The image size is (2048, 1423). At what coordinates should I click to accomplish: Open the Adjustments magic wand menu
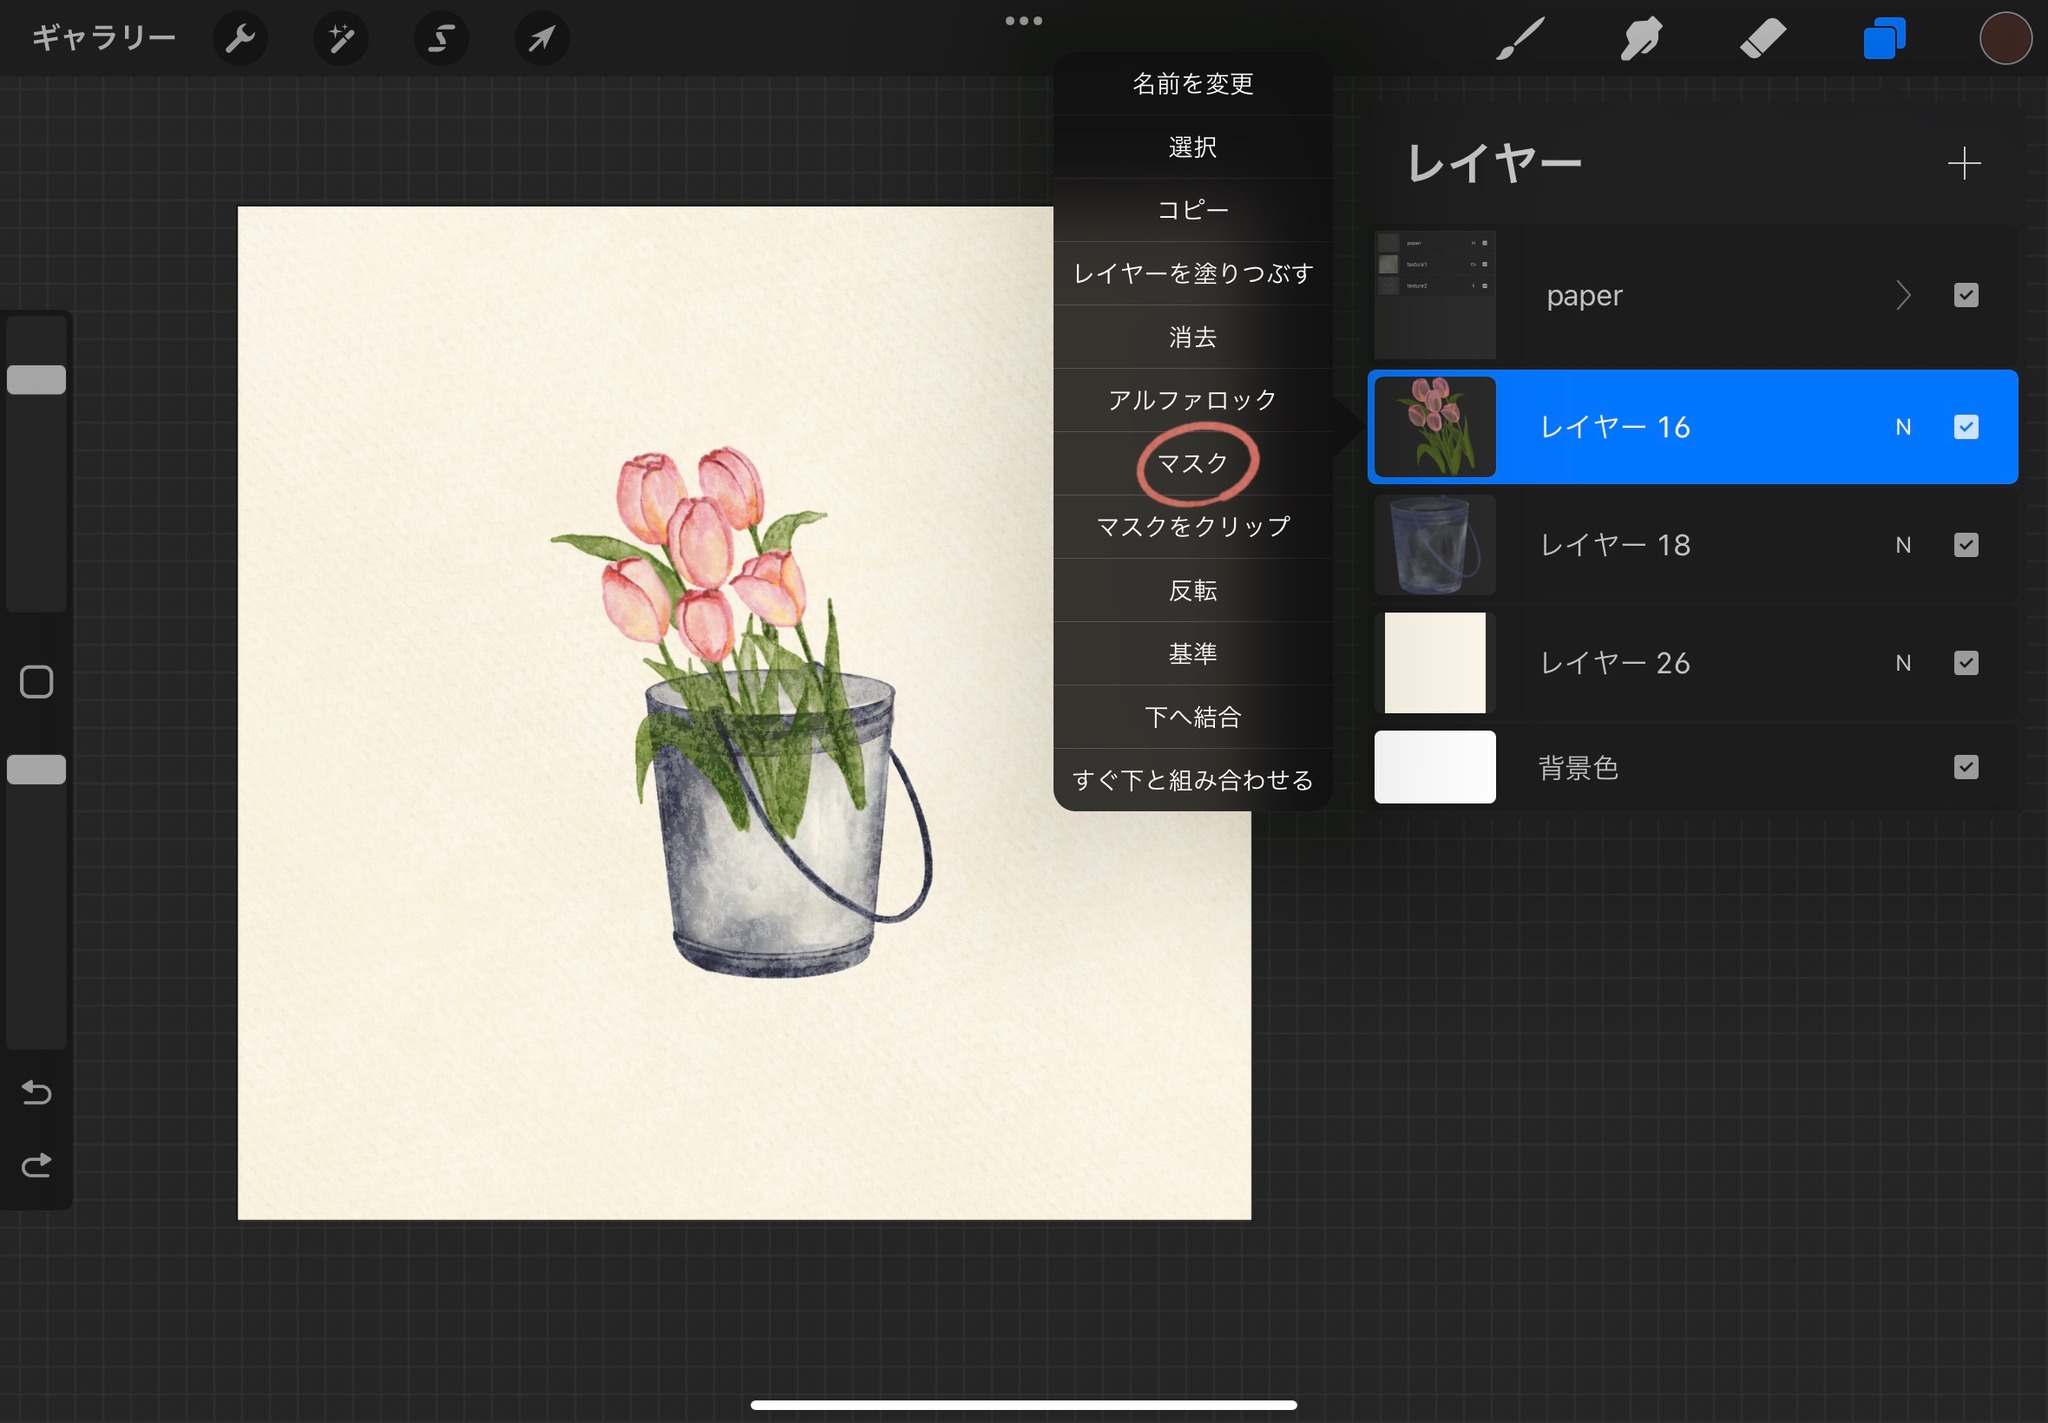(341, 38)
